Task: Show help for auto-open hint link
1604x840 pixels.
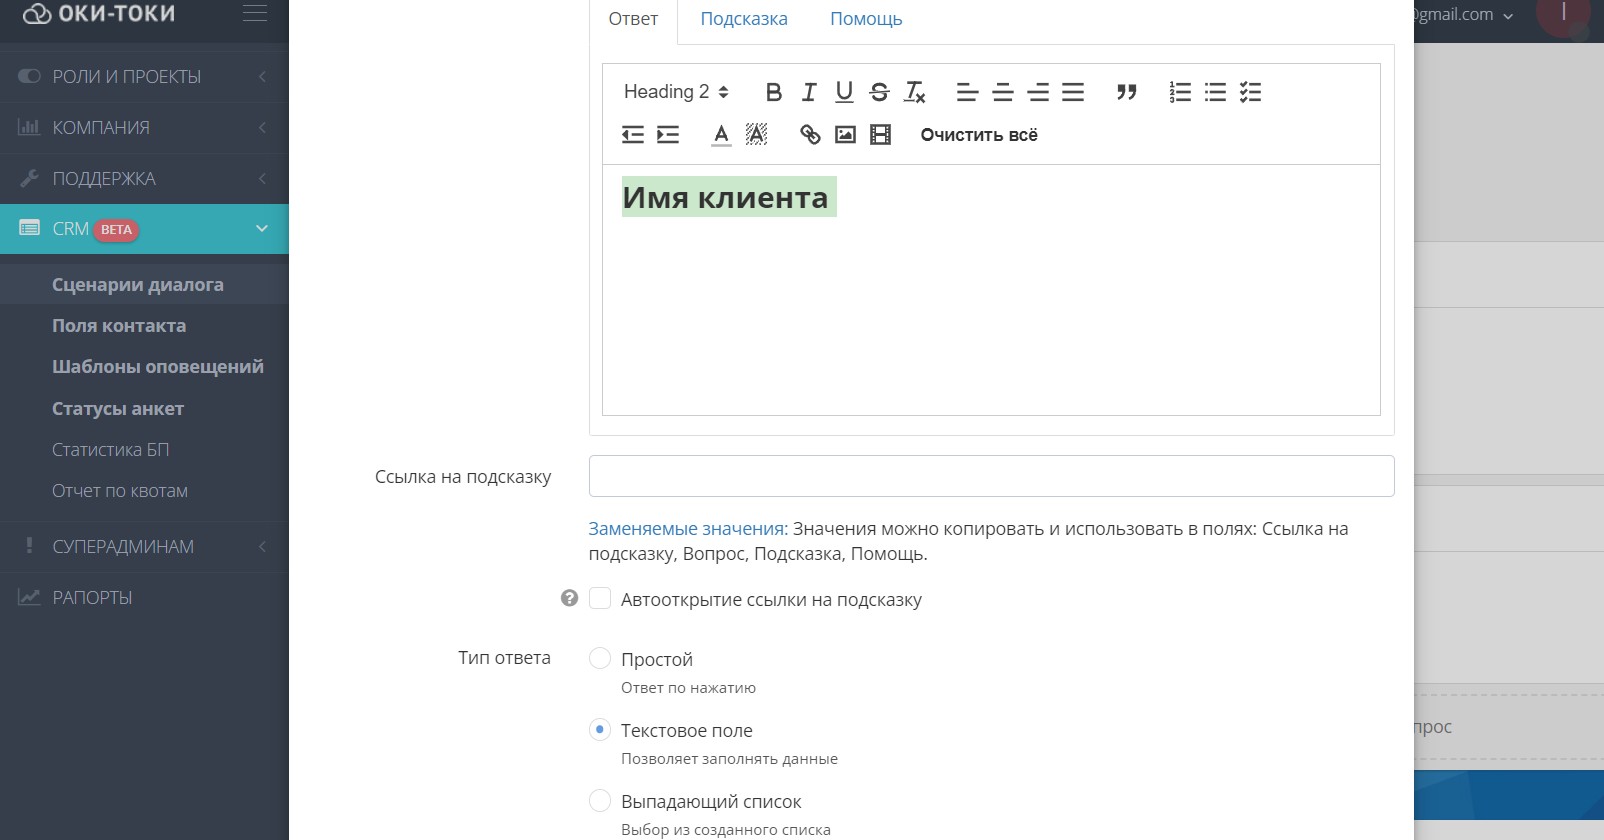Action: (569, 599)
